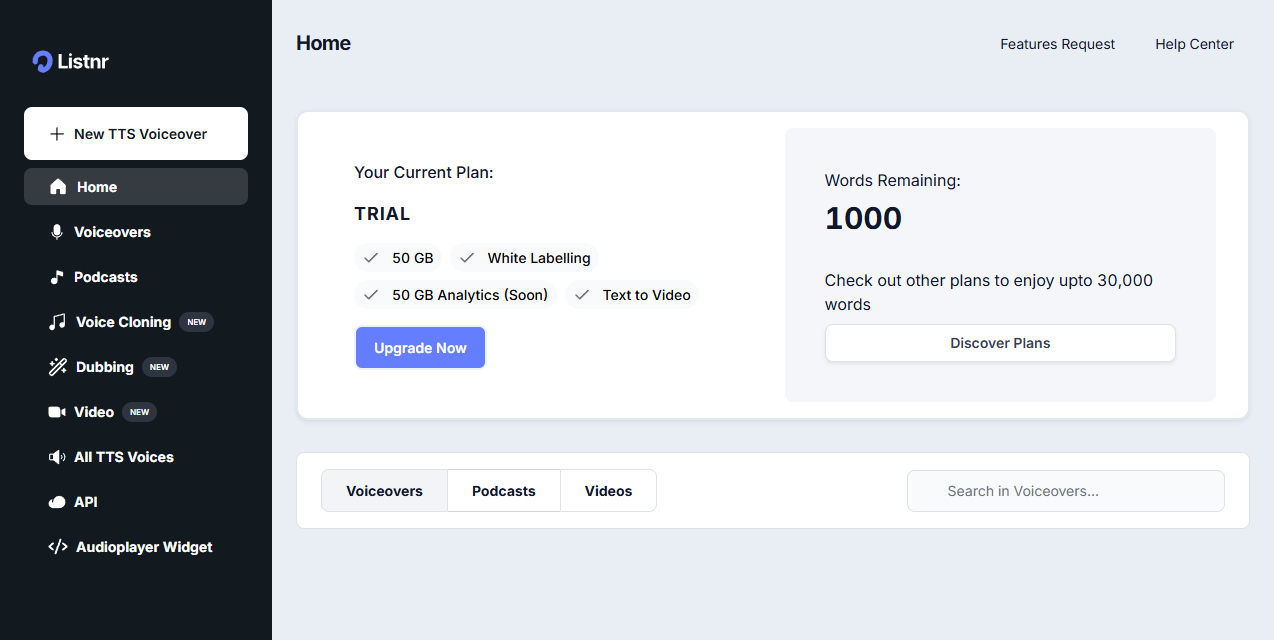Image resolution: width=1274 pixels, height=640 pixels.
Task: Click the Home house icon
Action: (x=58, y=187)
